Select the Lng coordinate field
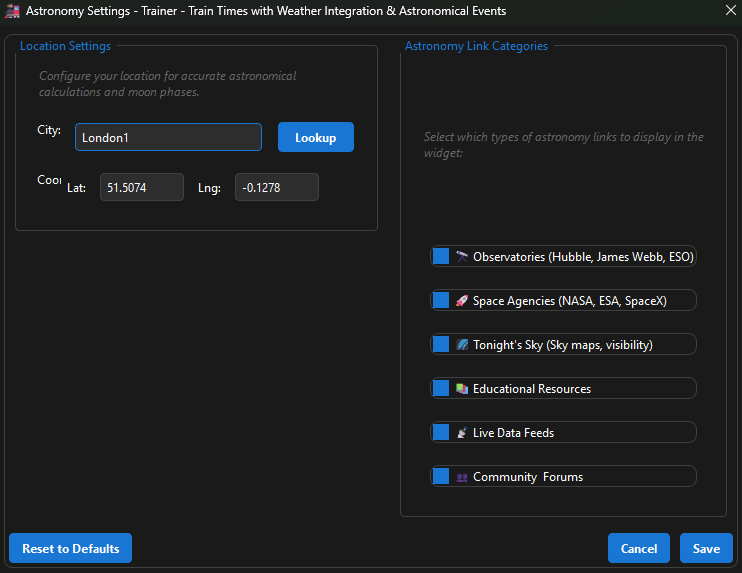The height and width of the screenshot is (573, 742). [276, 187]
